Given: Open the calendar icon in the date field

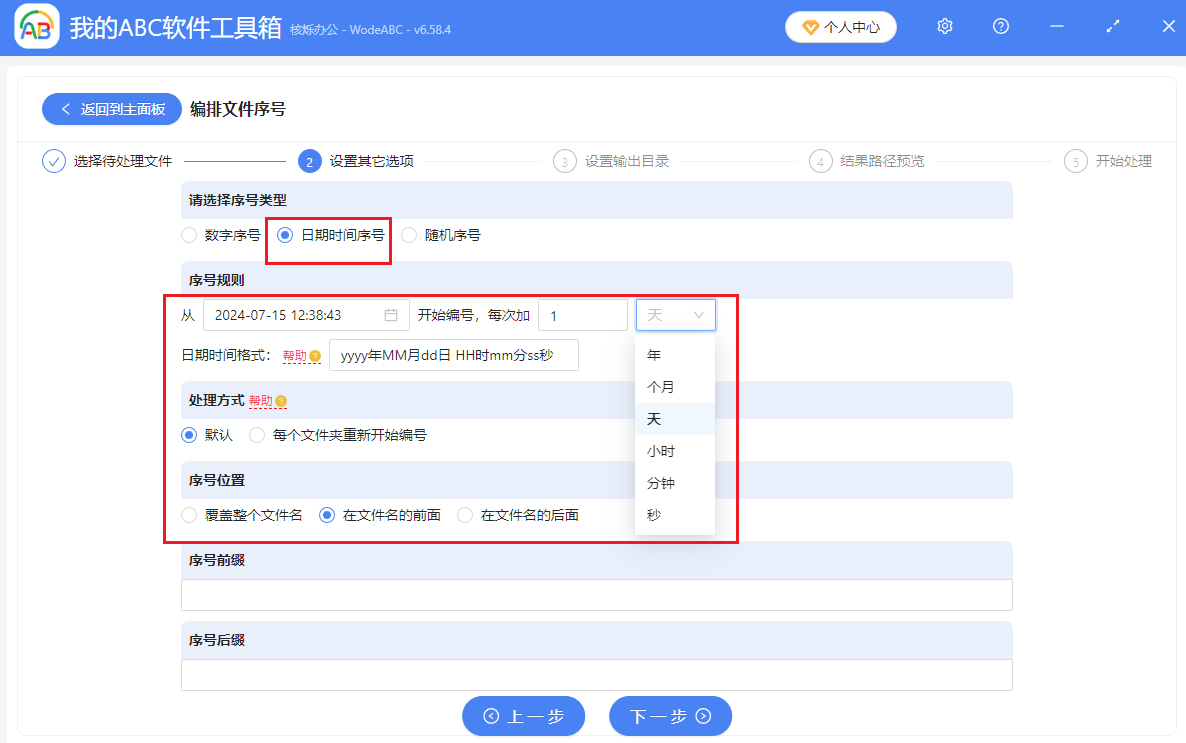Looking at the screenshot, I should click(393, 314).
